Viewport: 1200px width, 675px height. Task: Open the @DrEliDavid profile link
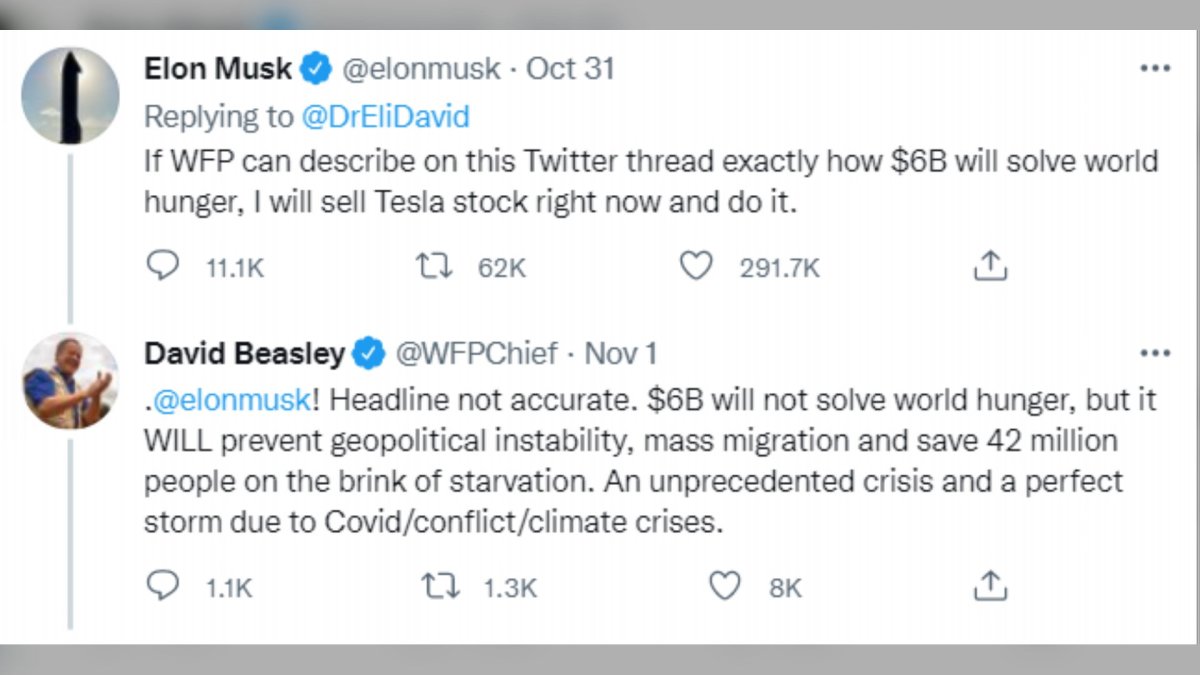(385, 117)
